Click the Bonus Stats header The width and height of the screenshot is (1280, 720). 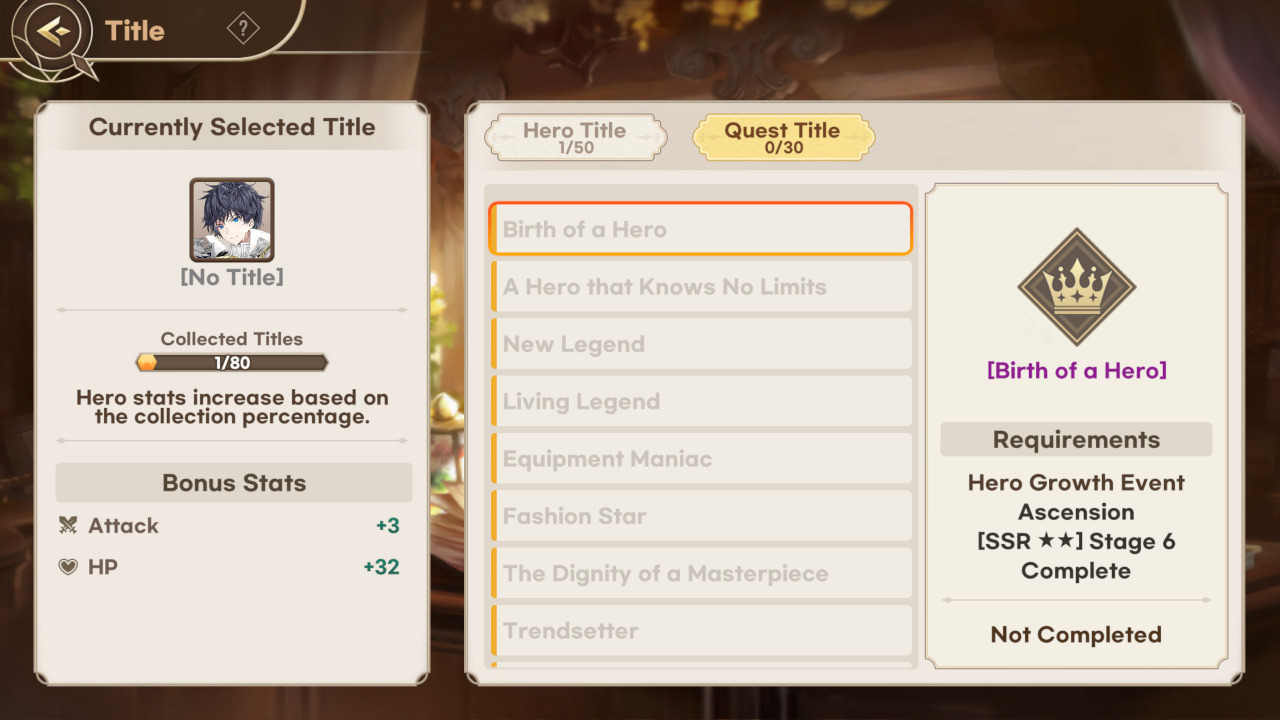pyautogui.click(x=234, y=483)
